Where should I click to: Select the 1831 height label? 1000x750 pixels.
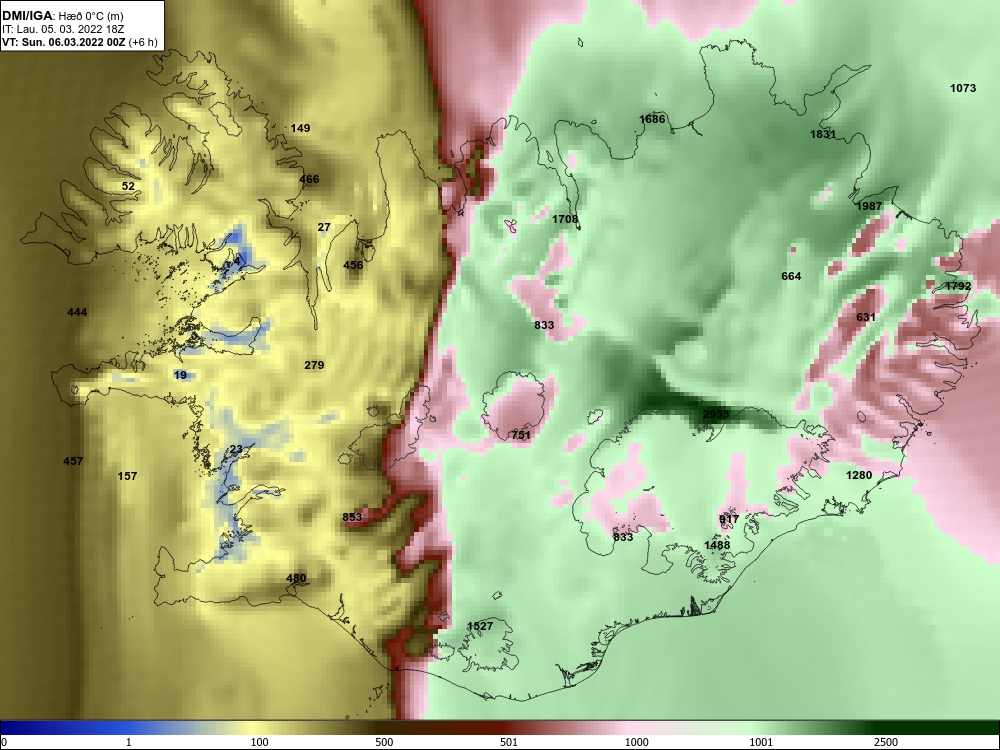click(823, 135)
